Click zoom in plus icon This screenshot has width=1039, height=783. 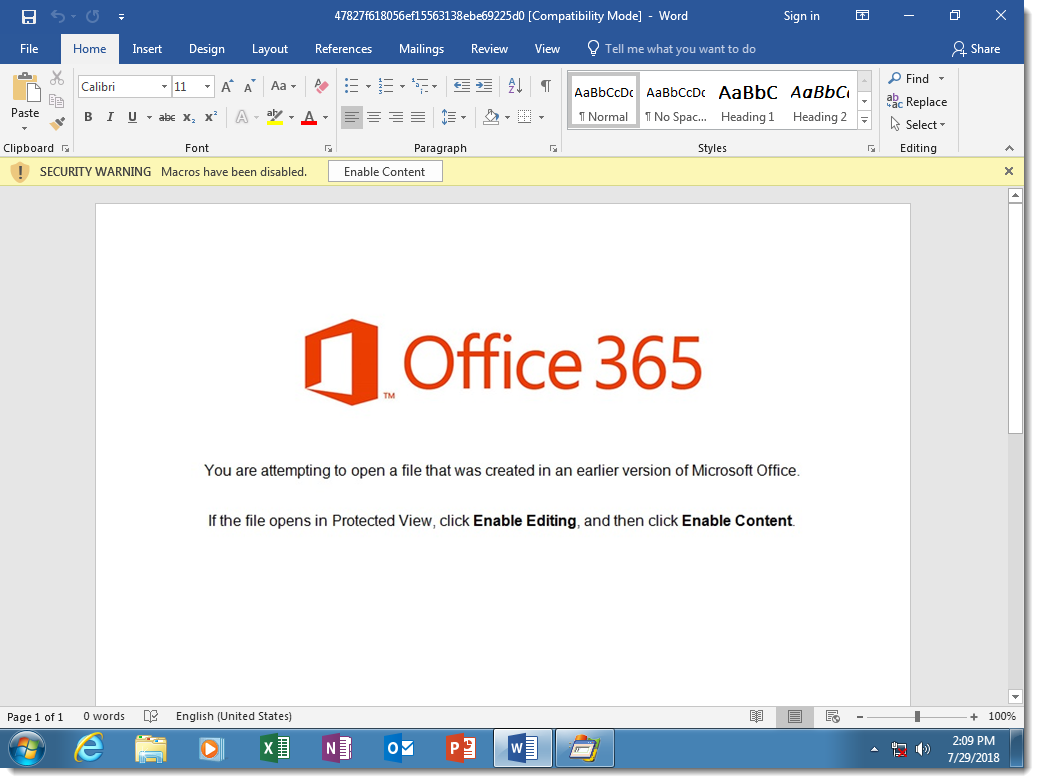coord(974,717)
